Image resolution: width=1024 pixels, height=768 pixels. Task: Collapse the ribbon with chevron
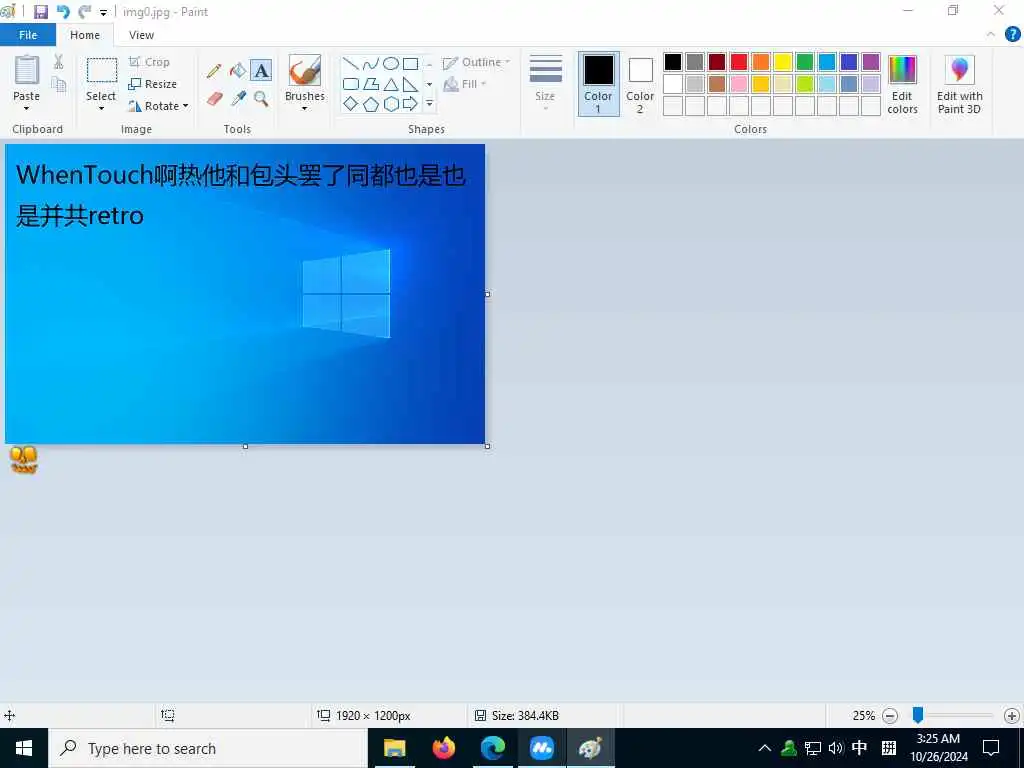[991, 35]
